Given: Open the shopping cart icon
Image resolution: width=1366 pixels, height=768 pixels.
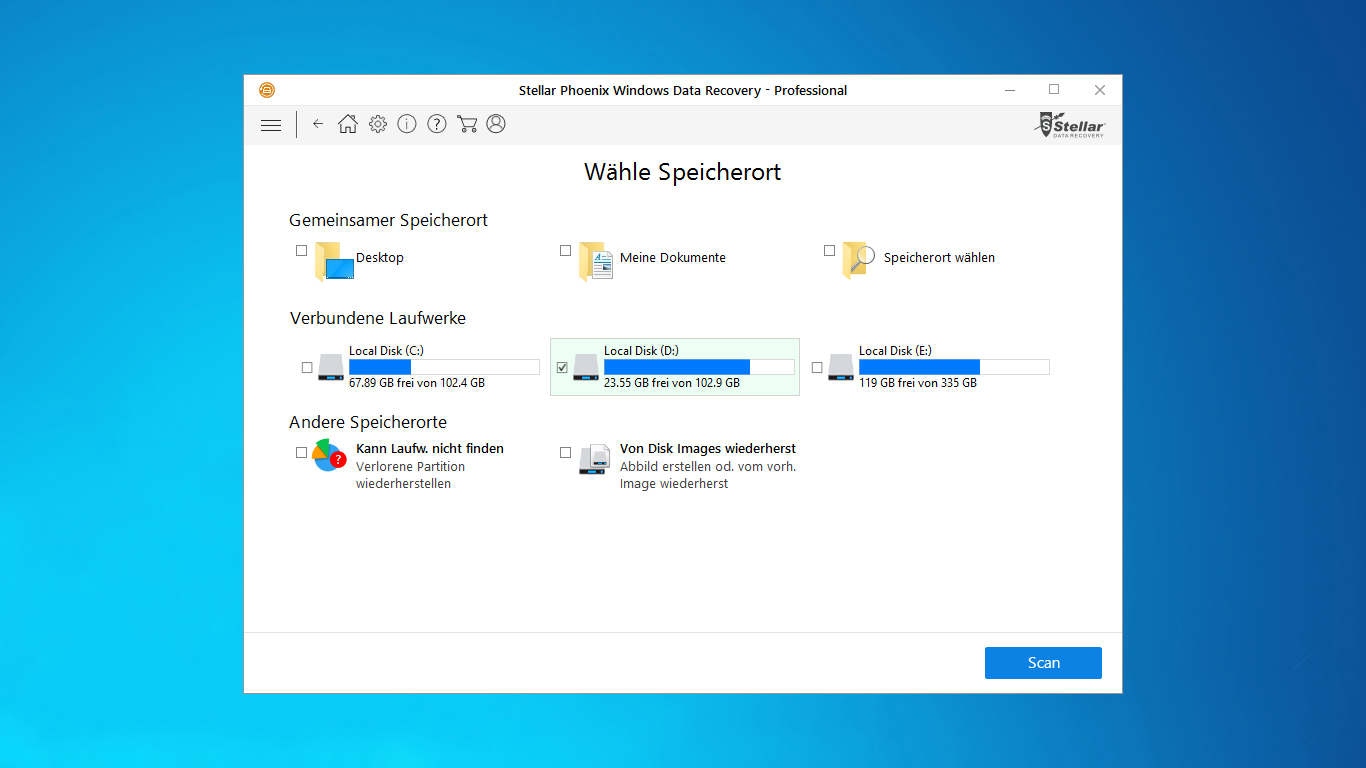Looking at the screenshot, I should click(x=467, y=124).
